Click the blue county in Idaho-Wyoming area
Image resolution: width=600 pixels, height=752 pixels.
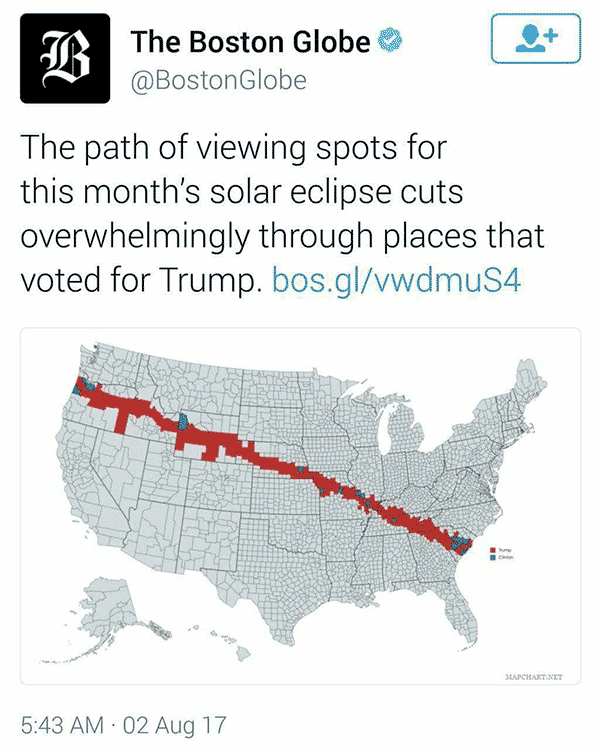[x=183, y=422]
